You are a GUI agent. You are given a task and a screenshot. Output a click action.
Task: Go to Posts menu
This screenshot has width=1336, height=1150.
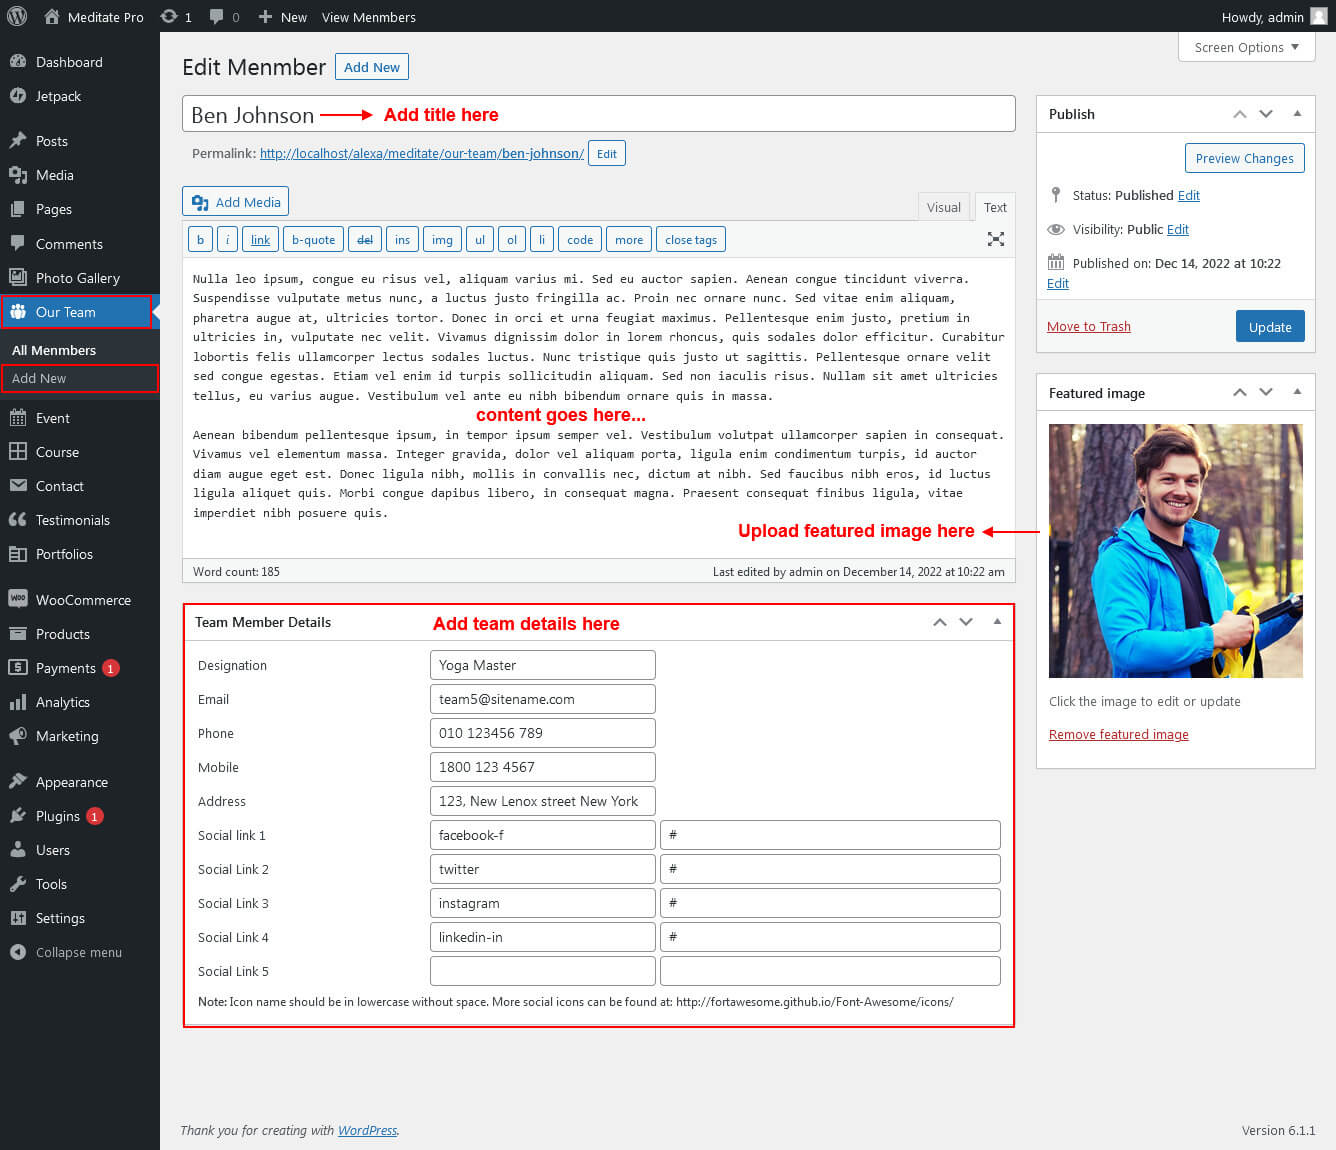(80, 141)
